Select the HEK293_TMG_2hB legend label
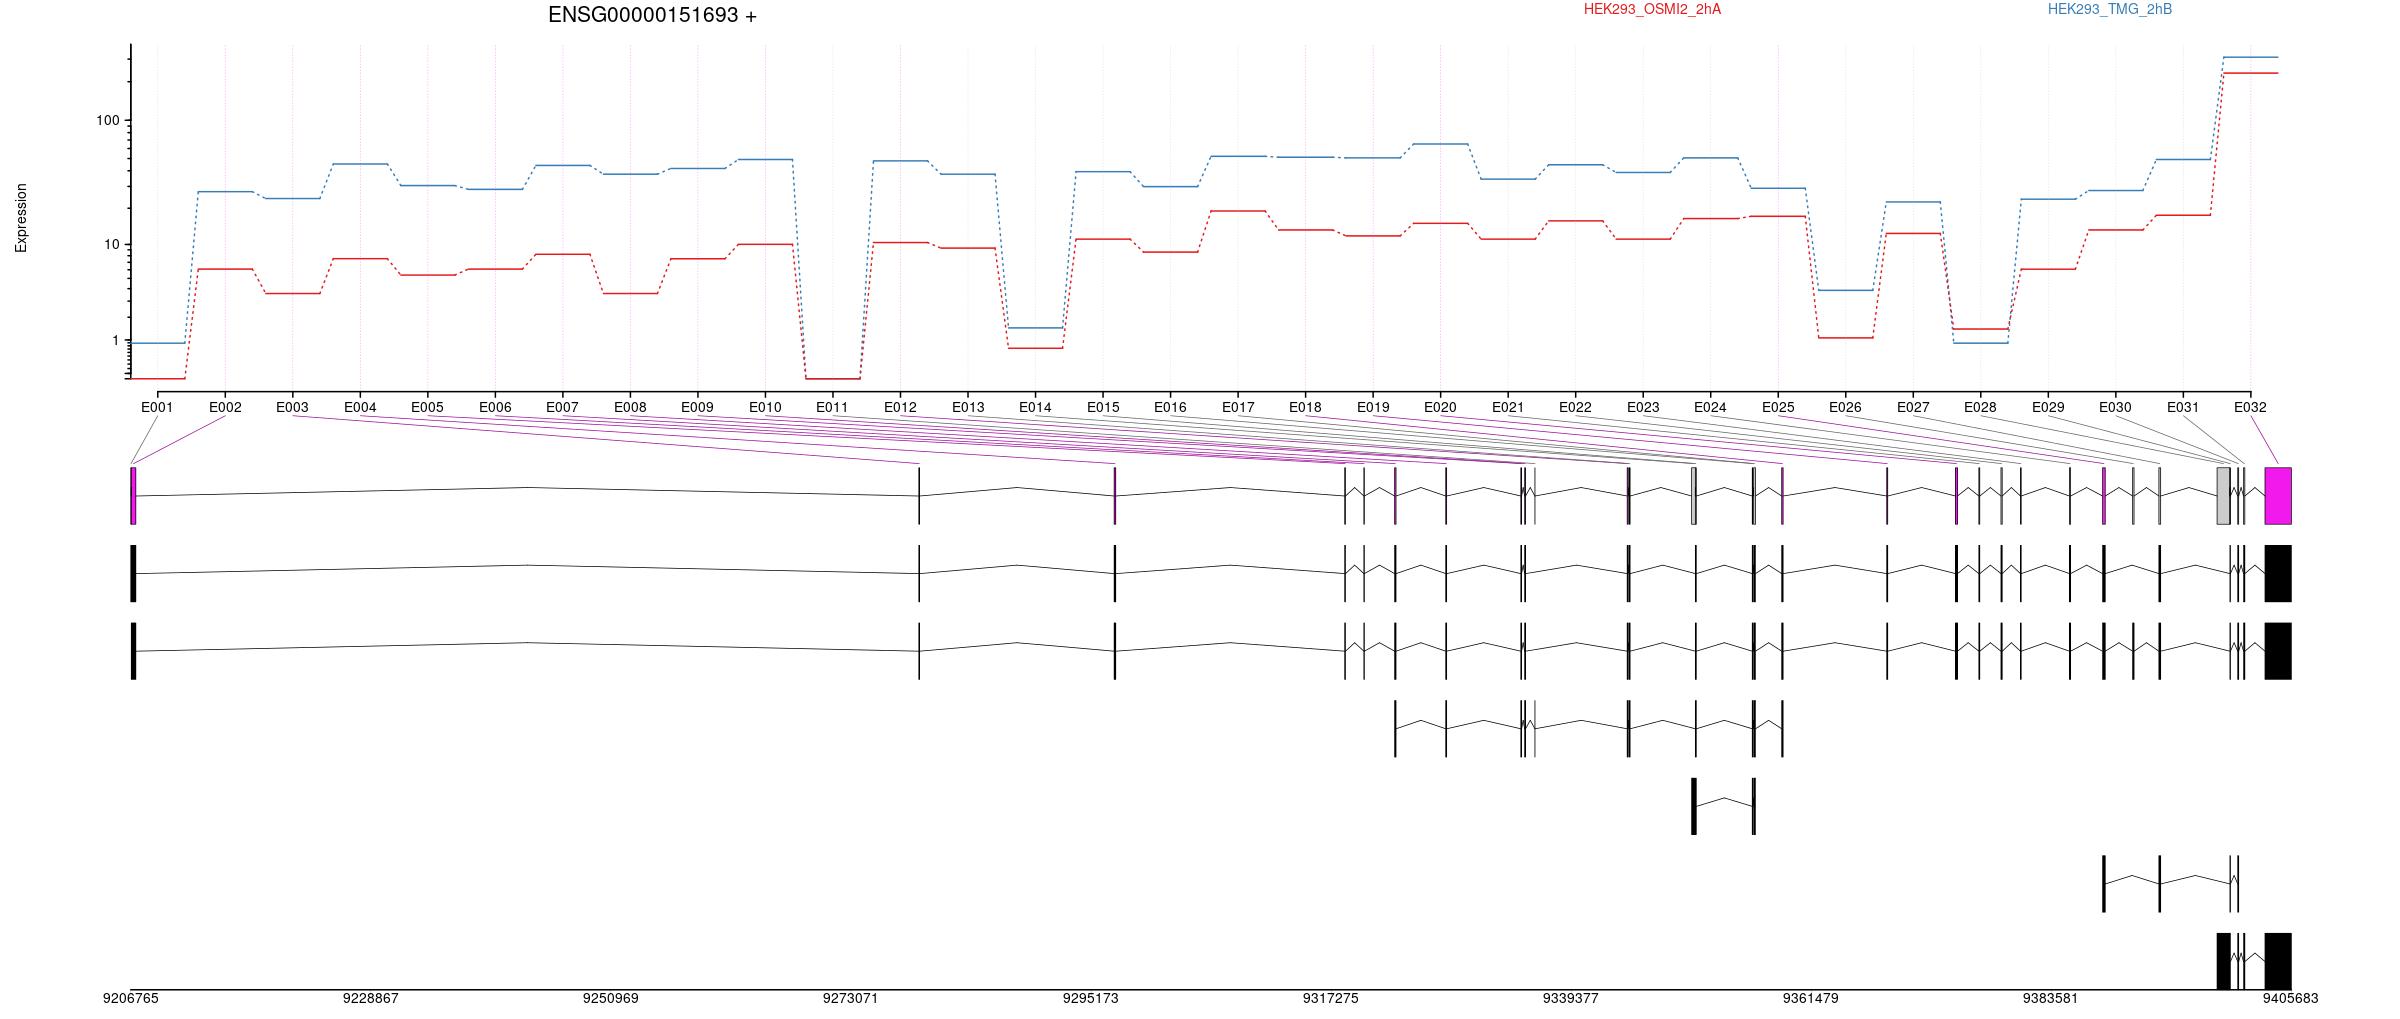Viewport: 2400px width, 1019px height. coord(2110,9)
